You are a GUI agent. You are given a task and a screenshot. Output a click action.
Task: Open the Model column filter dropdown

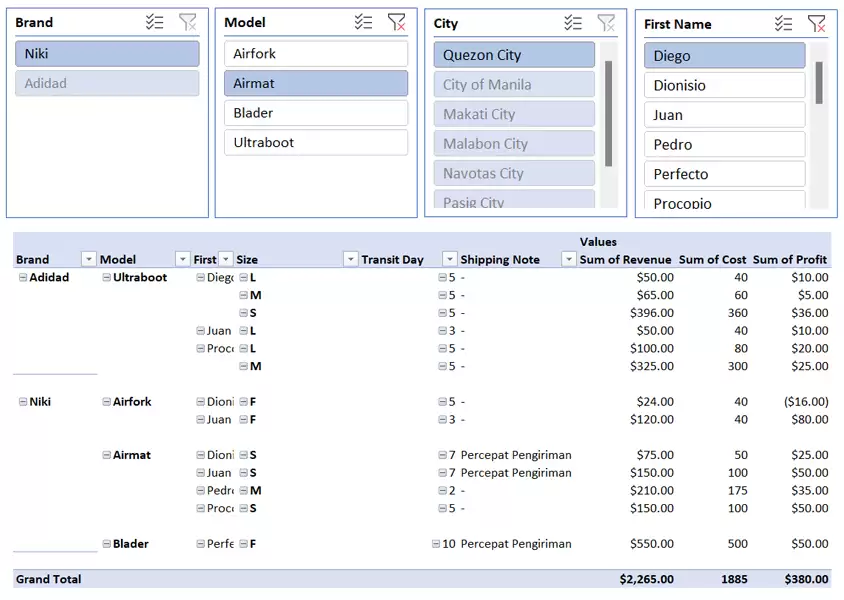tap(182, 259)
